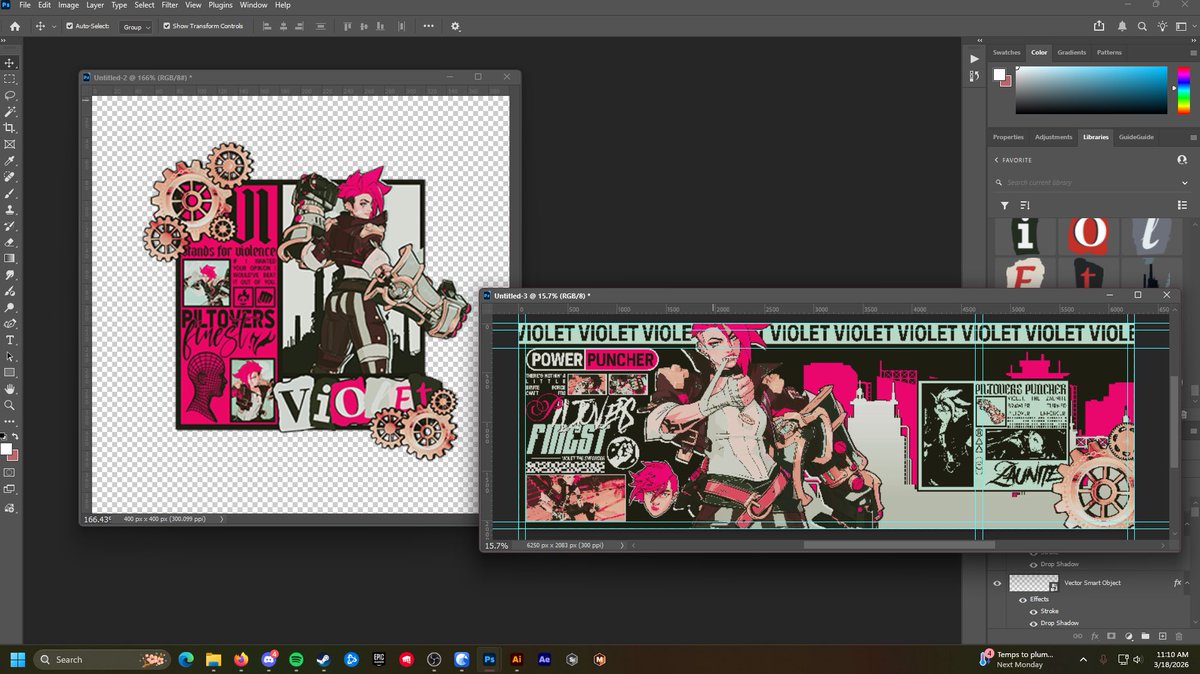Select the red letter O library thumbnail

(x=1087, y=235)
